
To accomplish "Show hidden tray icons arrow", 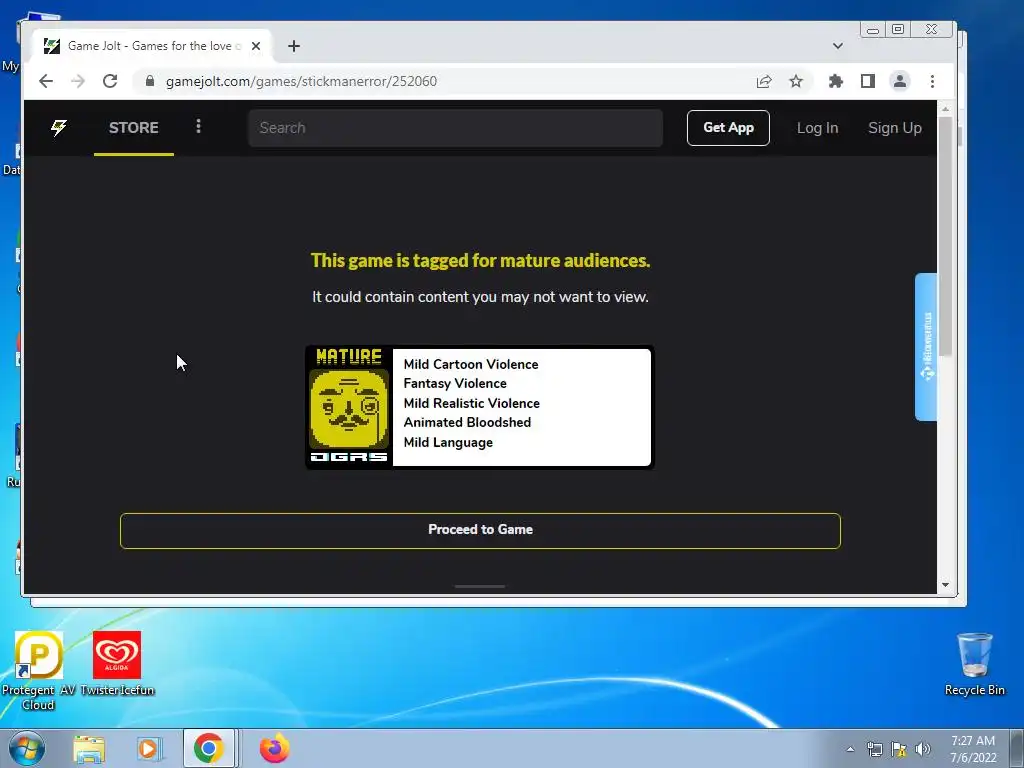I will pyautogui.click(x=850, y=749).
